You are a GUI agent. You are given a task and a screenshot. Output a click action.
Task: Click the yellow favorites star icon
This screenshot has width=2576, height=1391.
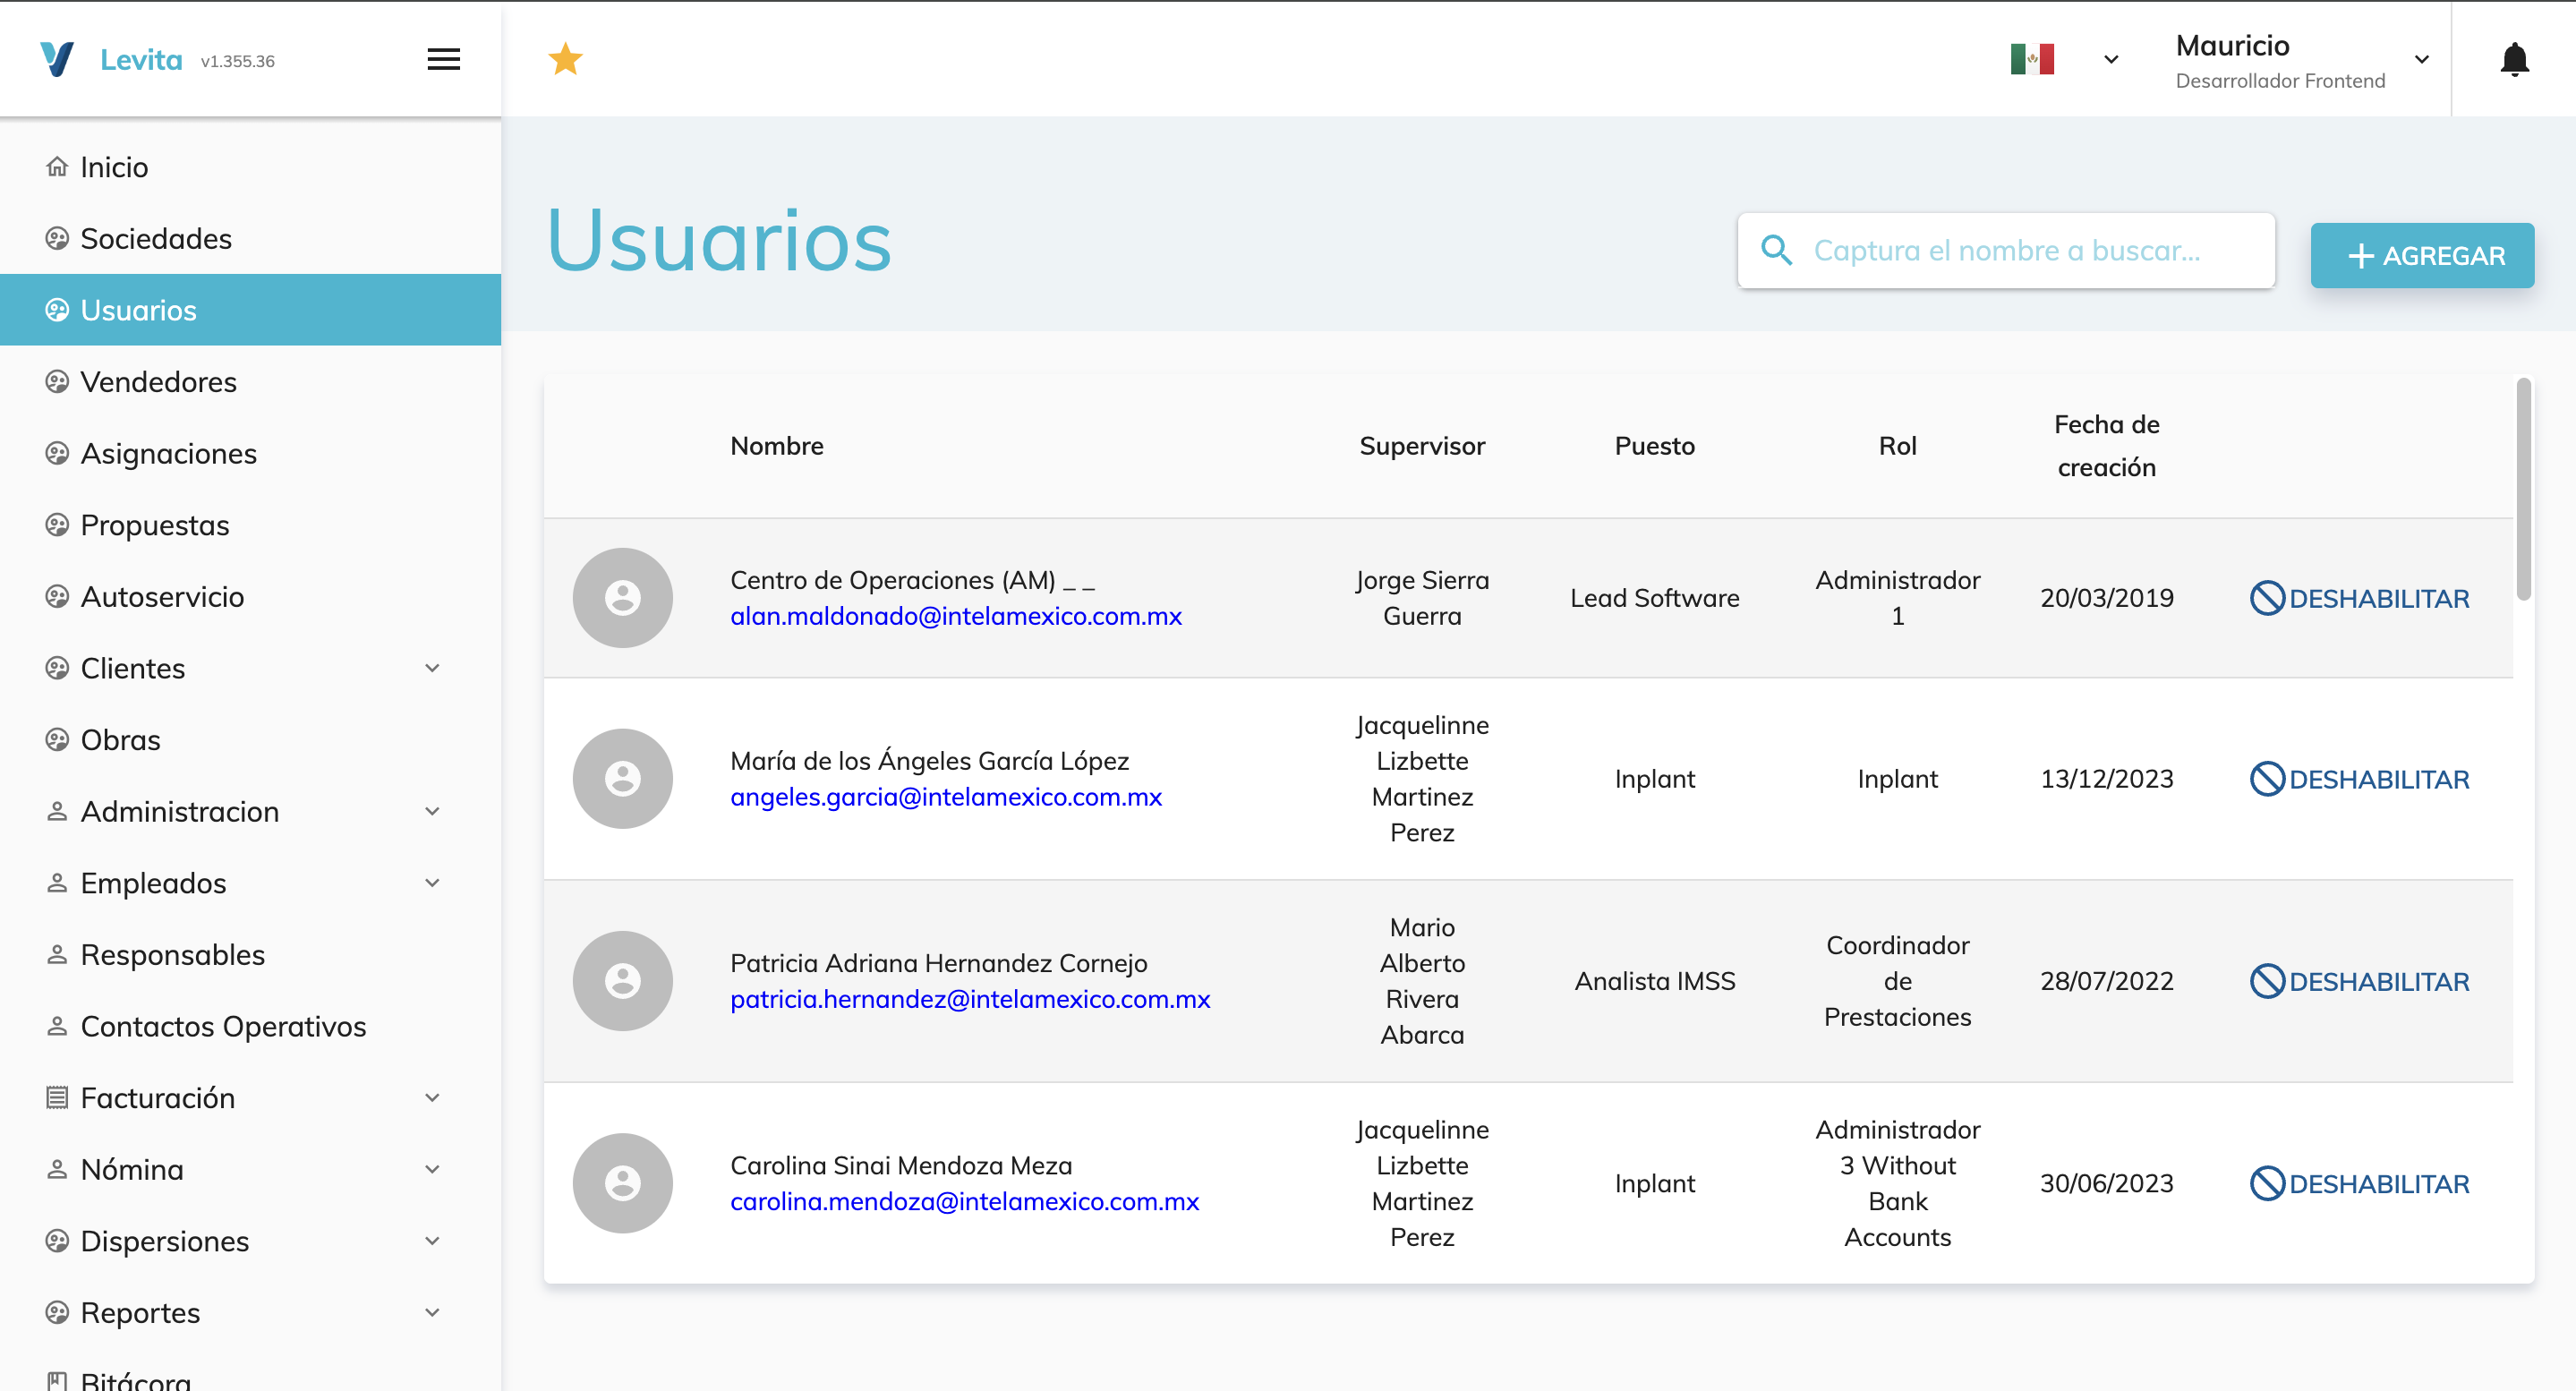pyautogui.click(x=565, y=60)
